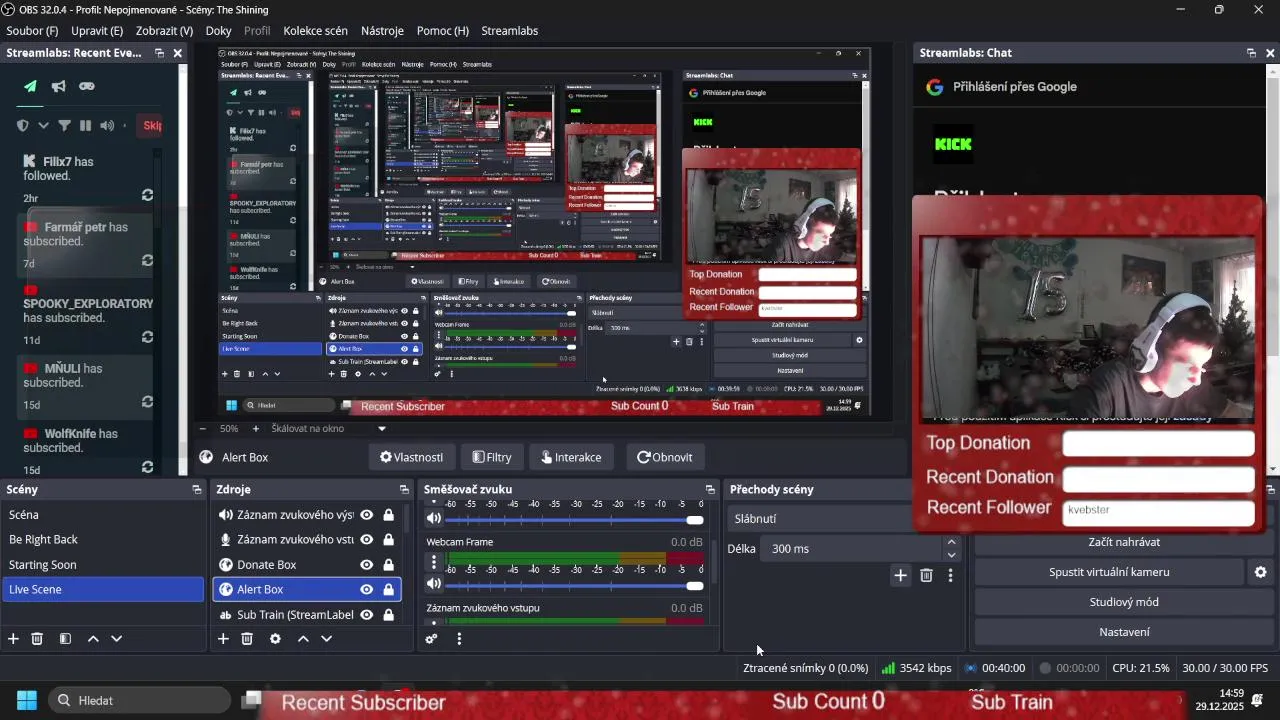Click the shield safe mode icon
Screen dimensions: 1280x720
click(x=22, y=125)
